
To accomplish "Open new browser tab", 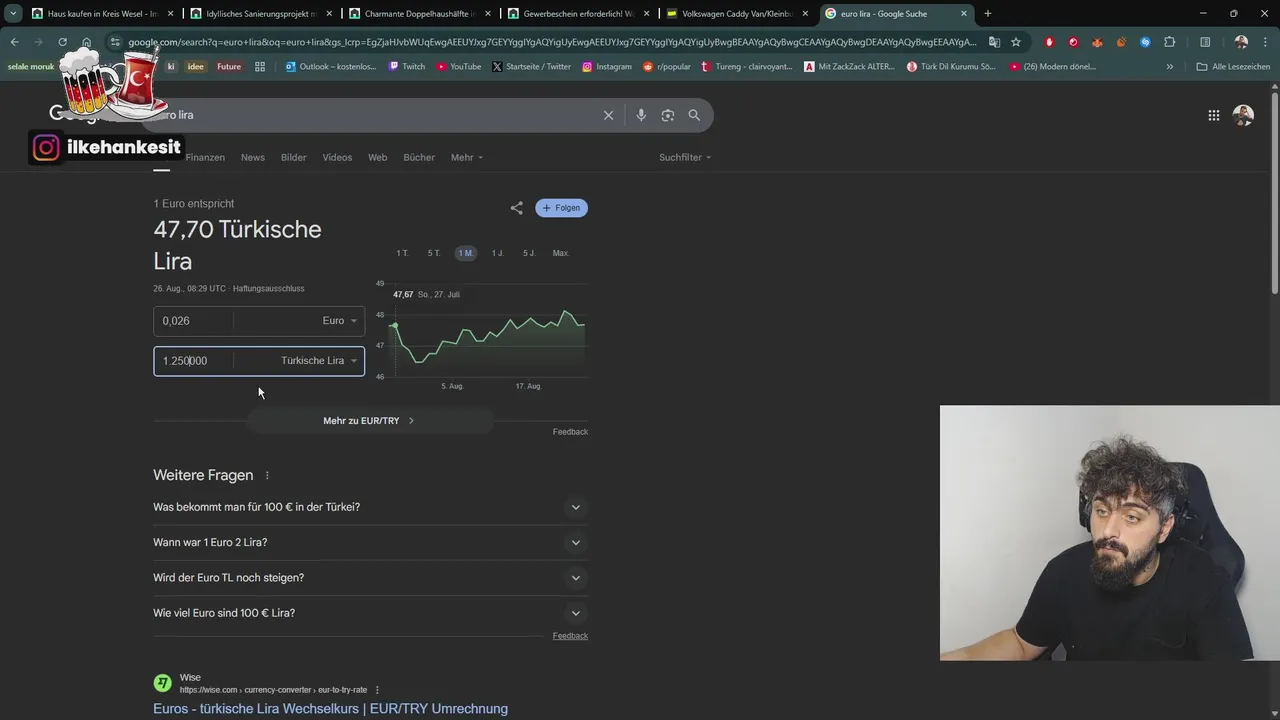I will (x=988, y=14).
